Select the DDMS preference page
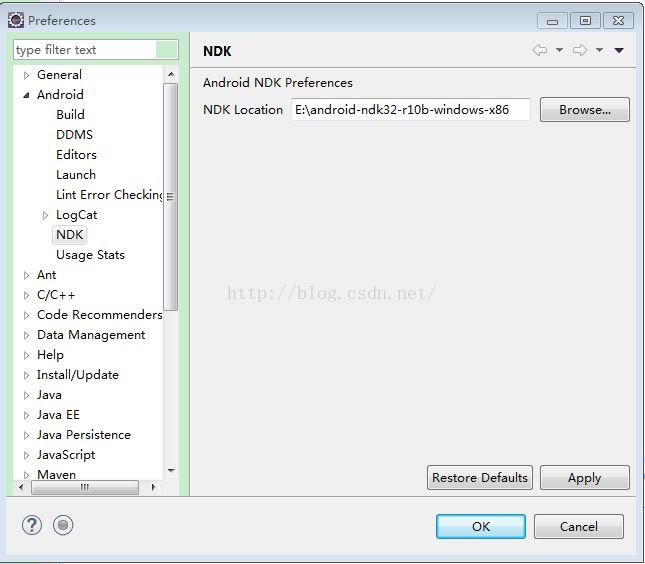Image resolution: width=645 pixels, height=564 pixels. pos(74,135)
